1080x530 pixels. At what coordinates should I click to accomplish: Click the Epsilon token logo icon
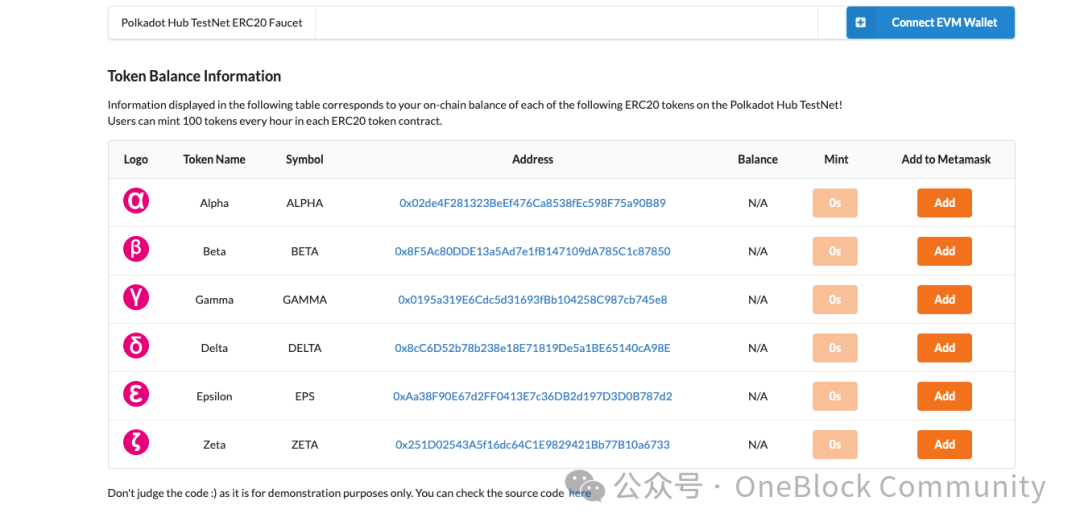[136, 394]
